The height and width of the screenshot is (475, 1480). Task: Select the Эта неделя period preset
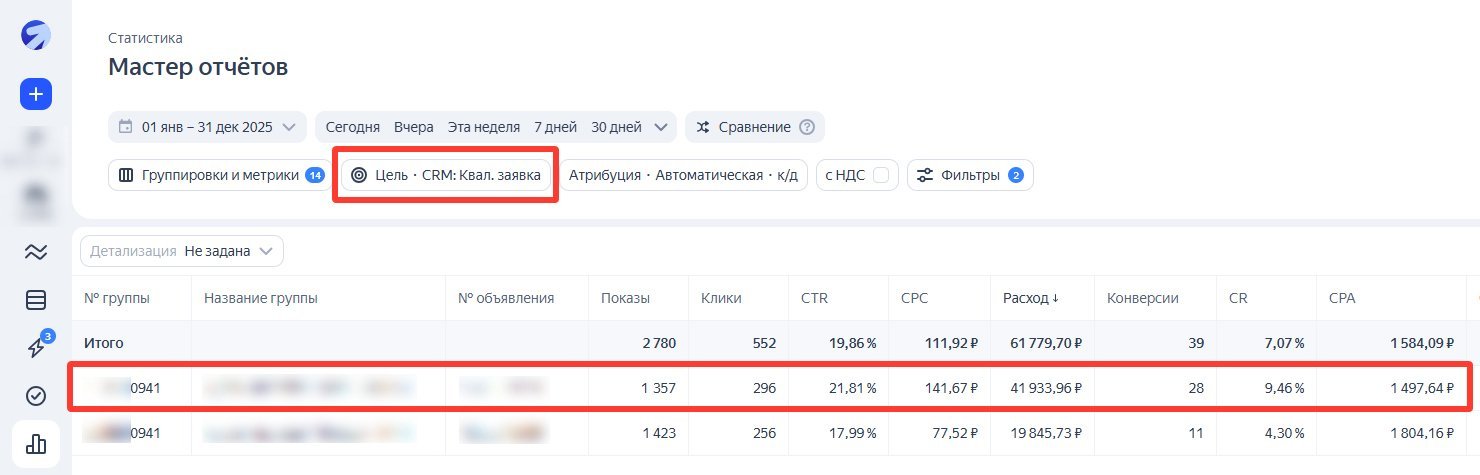pyautogui.click(x=484, y=127)
